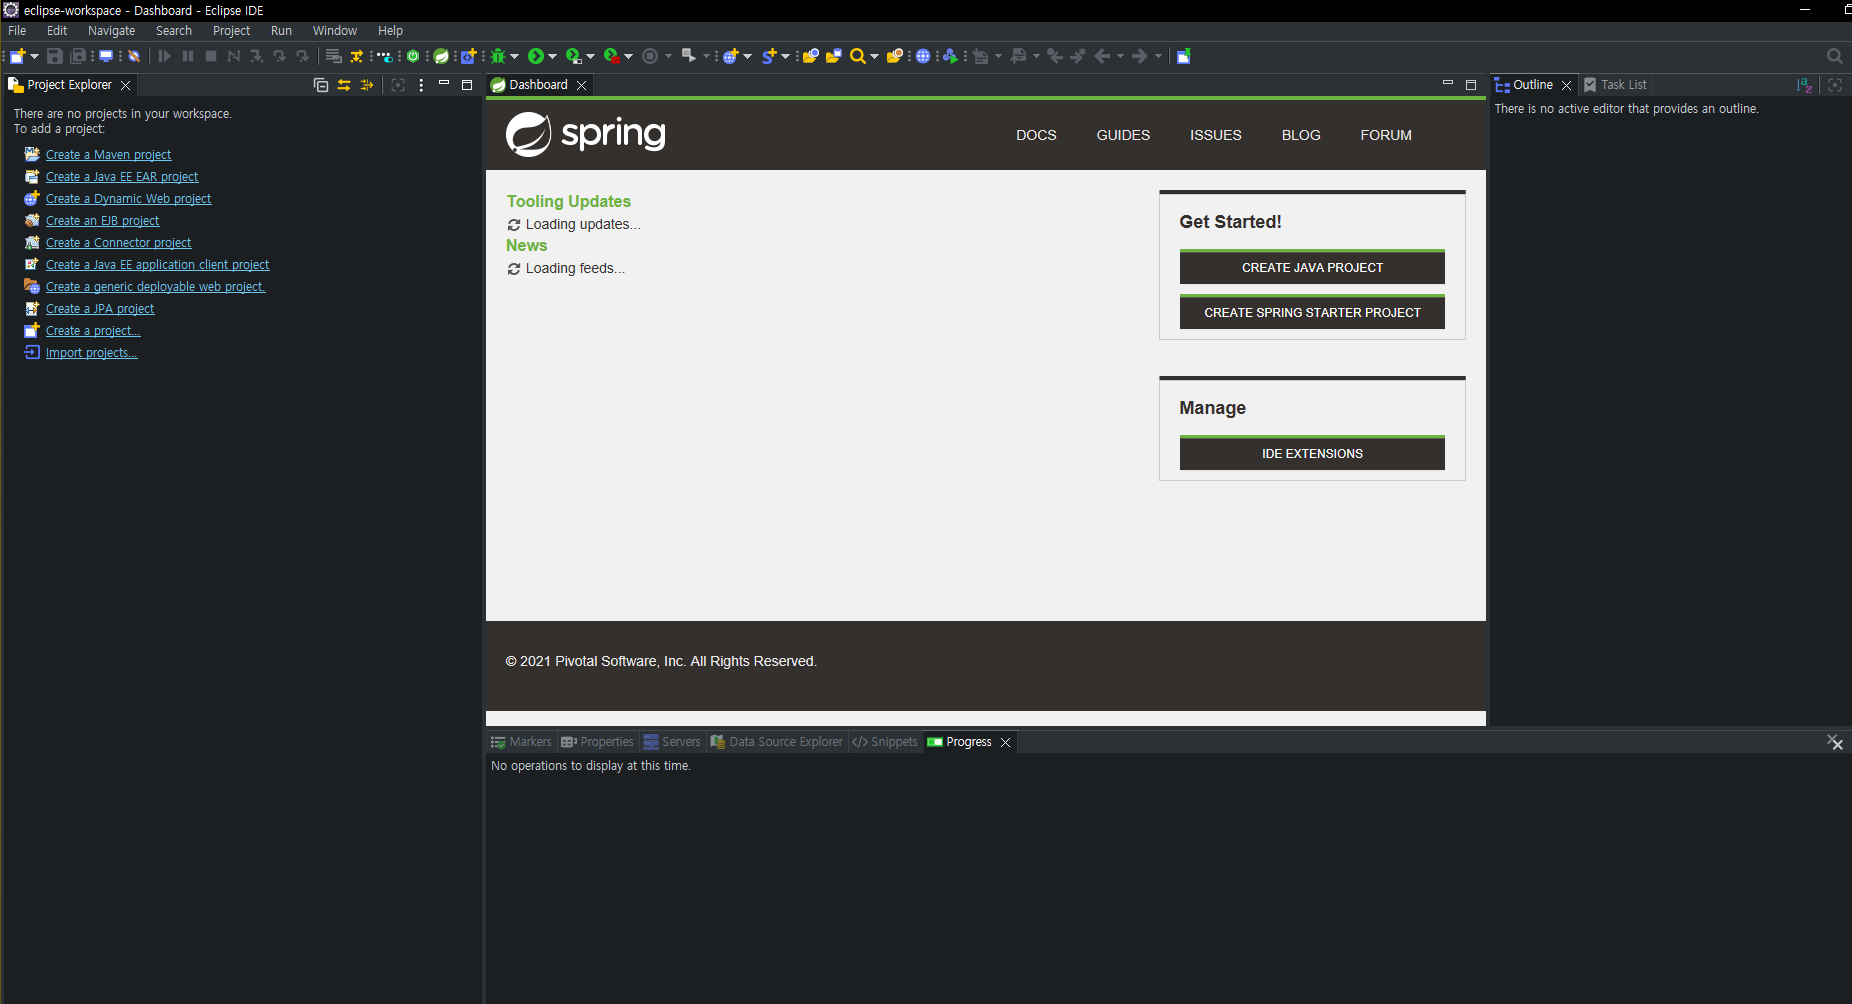Toggle Link with Editor in Project Explorer

pyautogui.click(x=344, y=85)
